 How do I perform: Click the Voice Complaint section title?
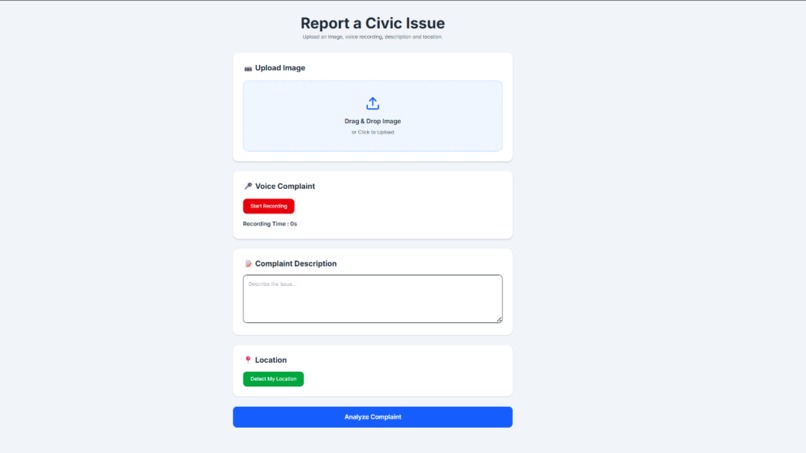tap(285, 186)
